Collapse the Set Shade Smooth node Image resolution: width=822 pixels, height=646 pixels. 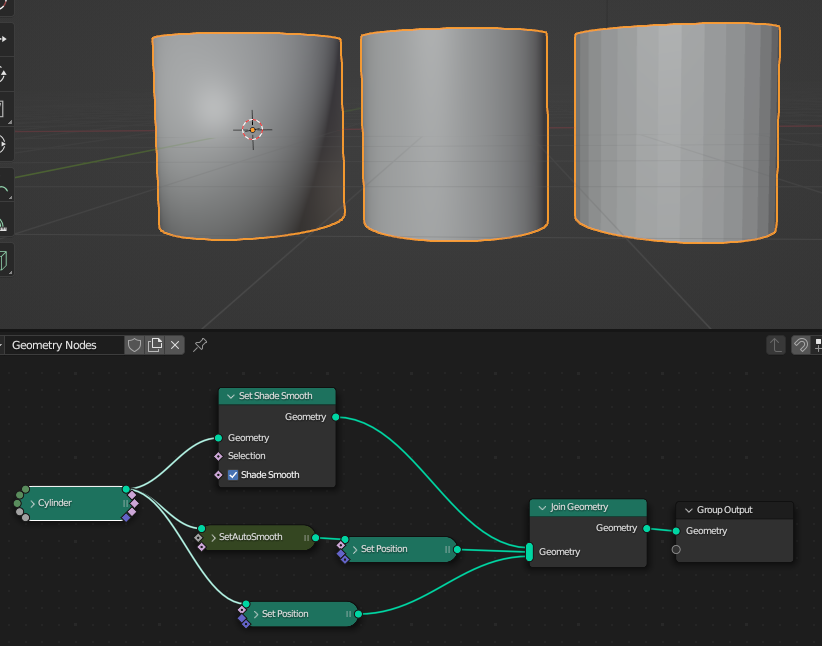229,396
